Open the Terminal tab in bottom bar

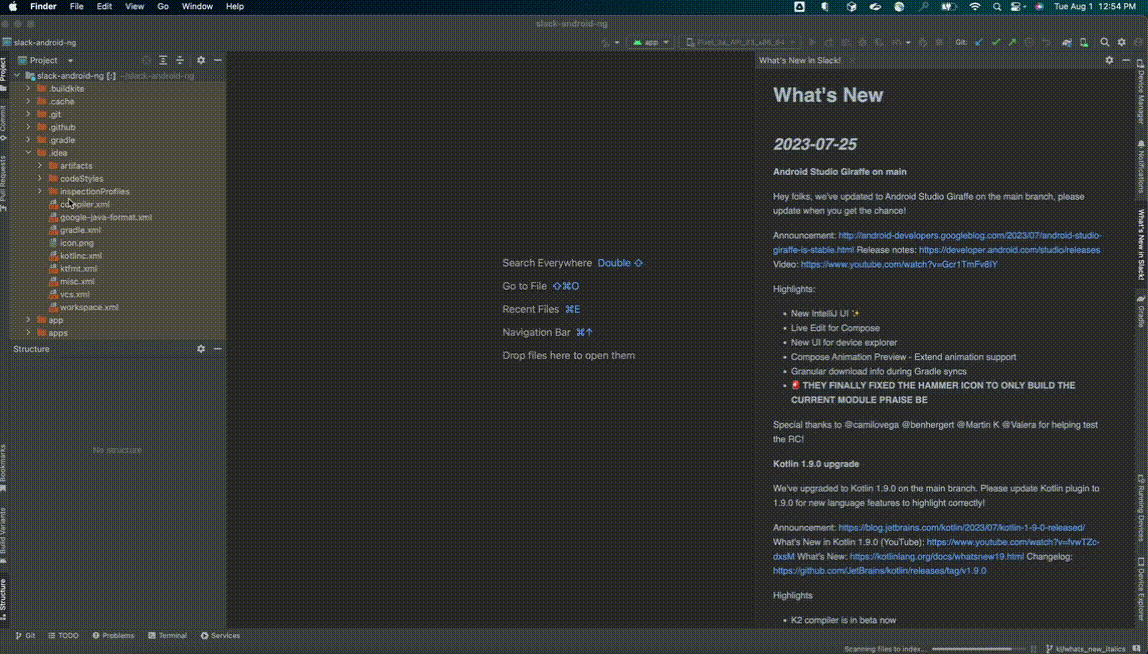[167, 636]
